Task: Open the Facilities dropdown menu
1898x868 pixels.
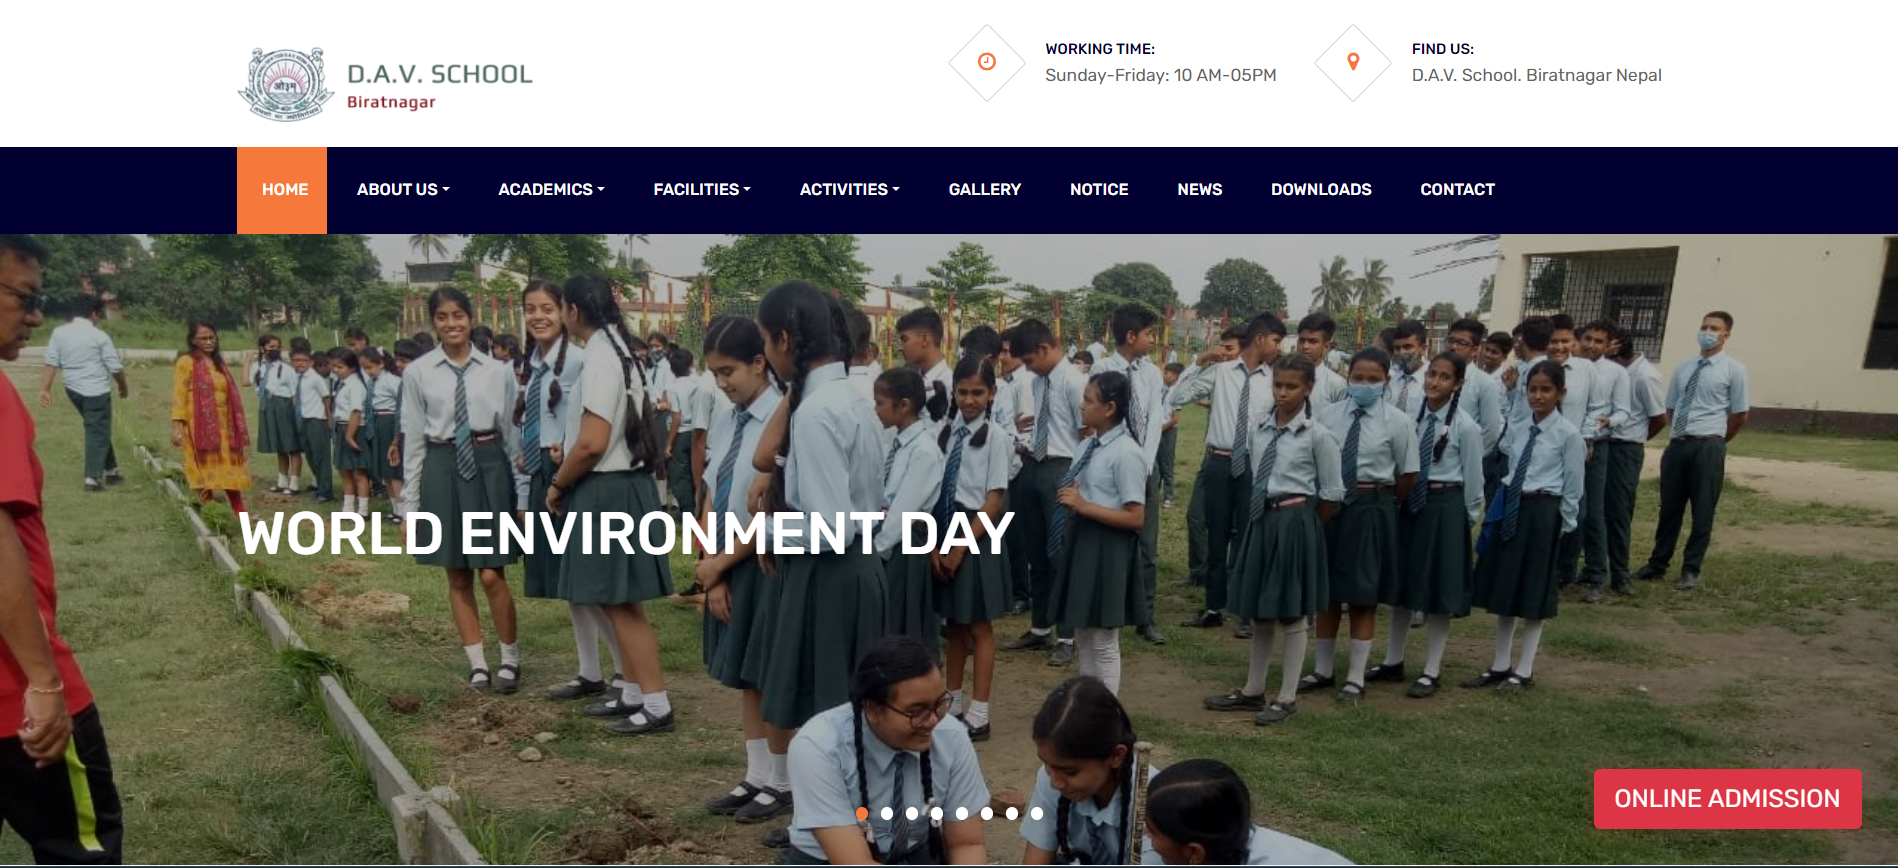Action: [x=701, y=190]
